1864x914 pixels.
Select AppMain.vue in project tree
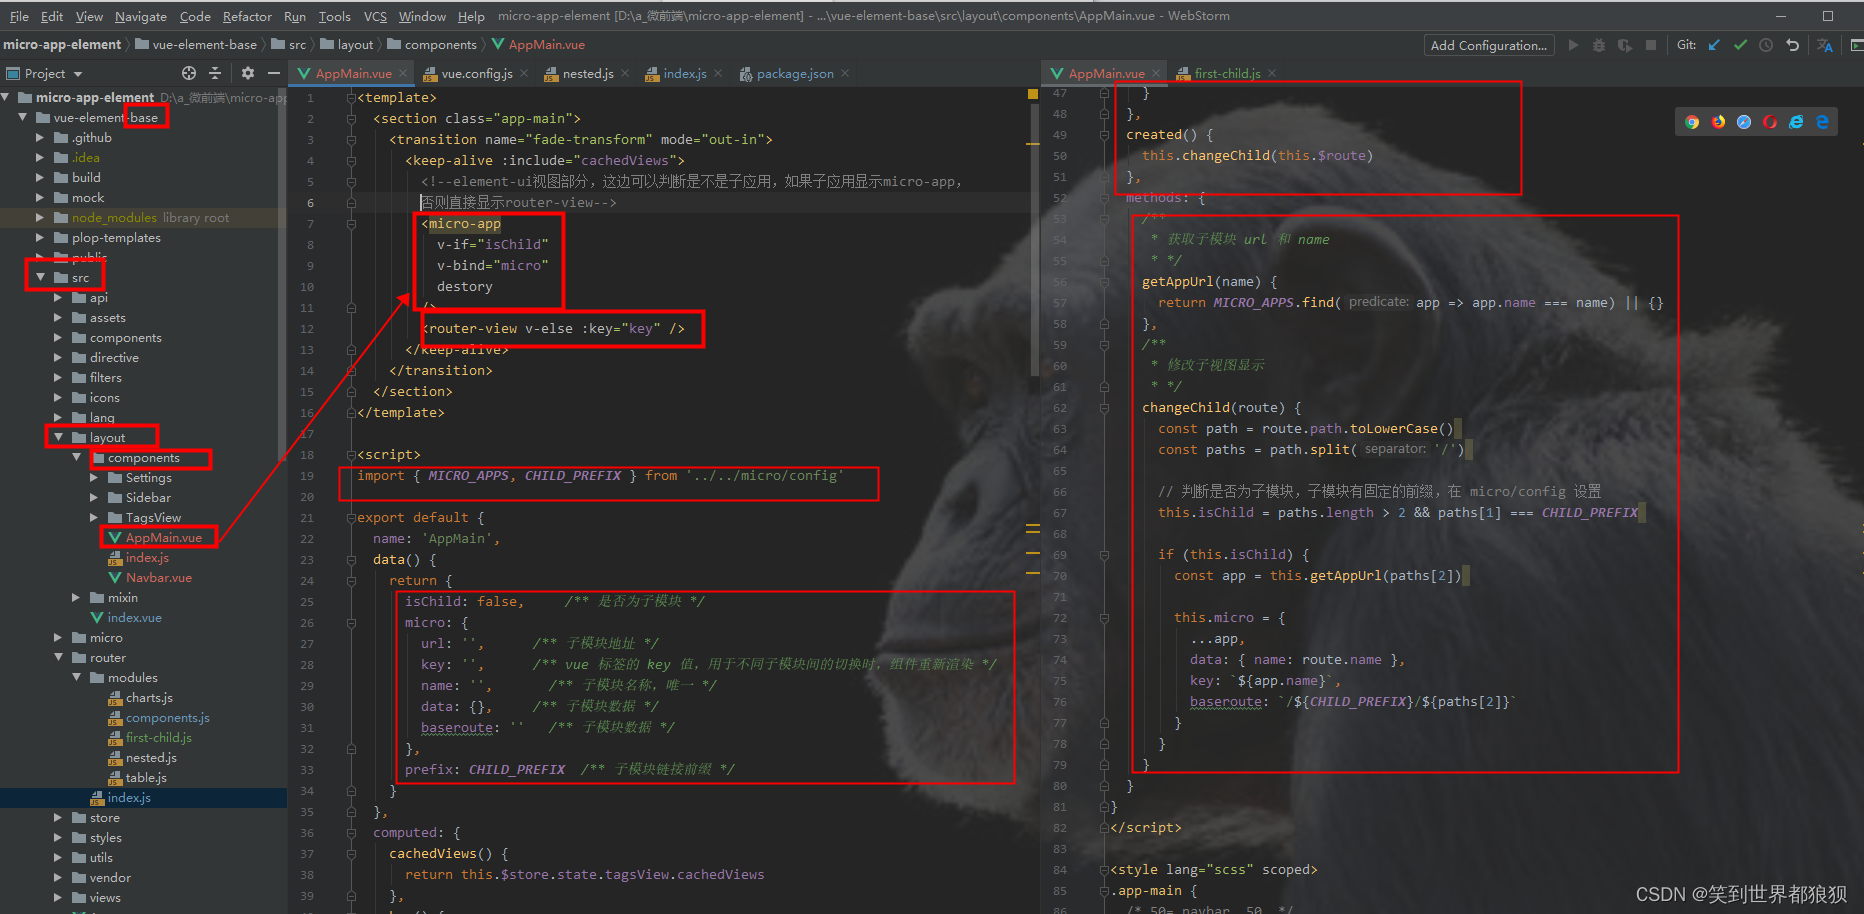pyautogui.click(x=163, y=537)
